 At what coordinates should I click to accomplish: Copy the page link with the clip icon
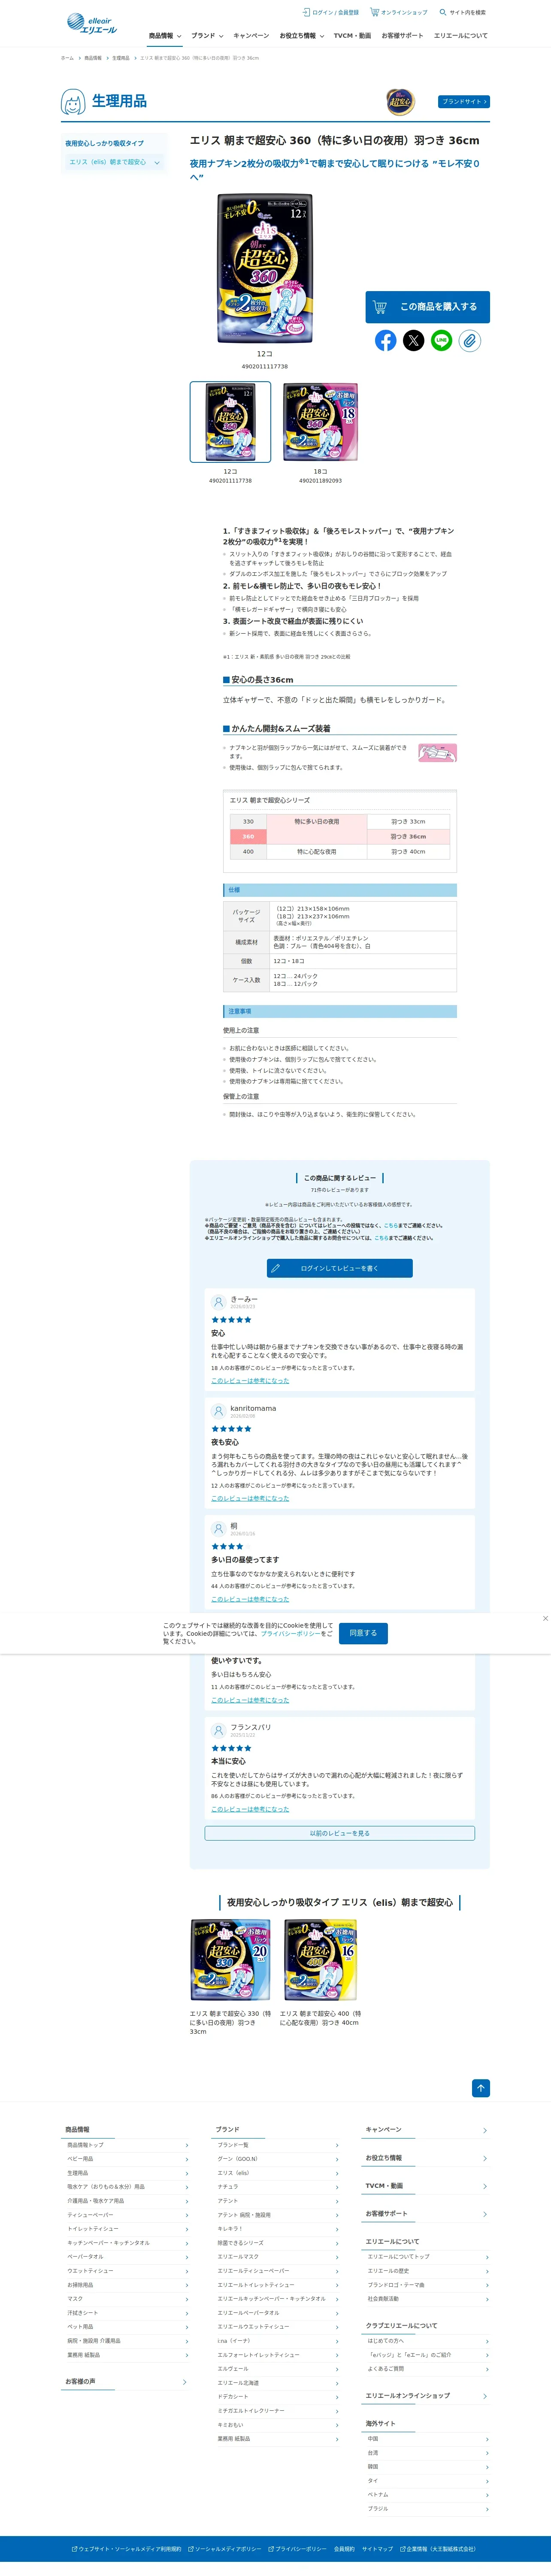click(x=469, y=340)
